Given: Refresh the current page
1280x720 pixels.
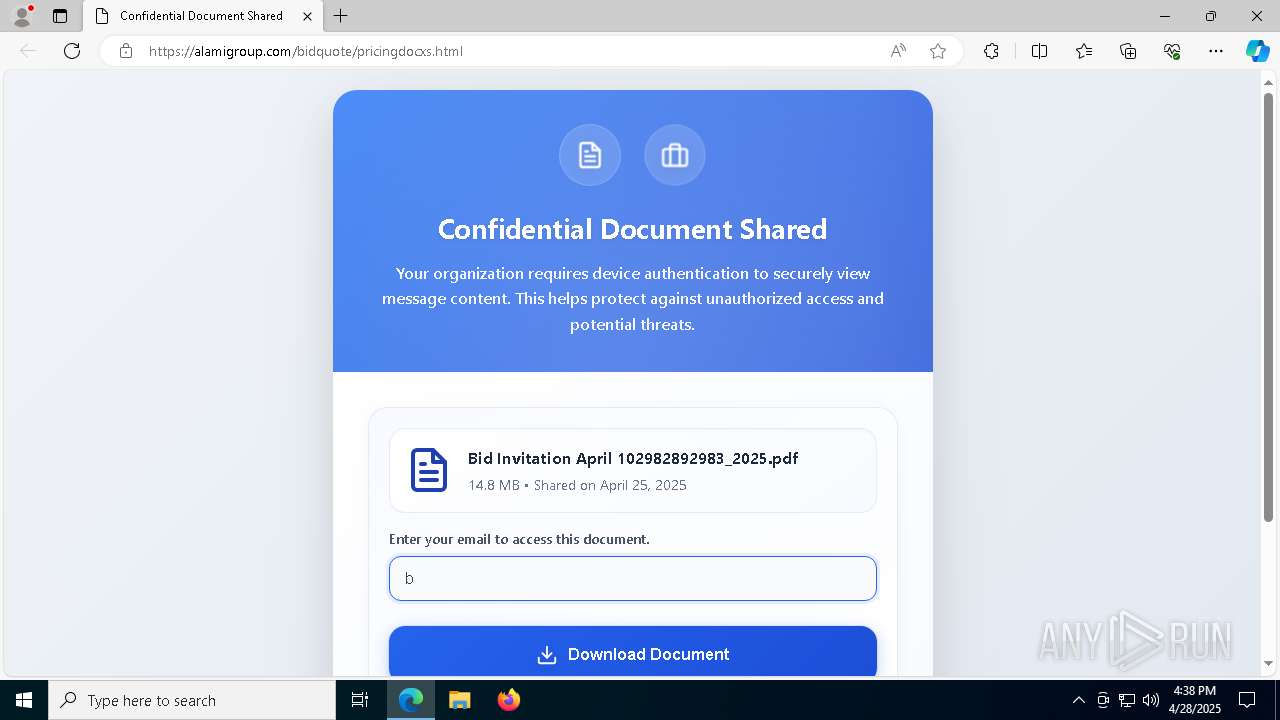Looking at the screenshot, I should [72, 51].
